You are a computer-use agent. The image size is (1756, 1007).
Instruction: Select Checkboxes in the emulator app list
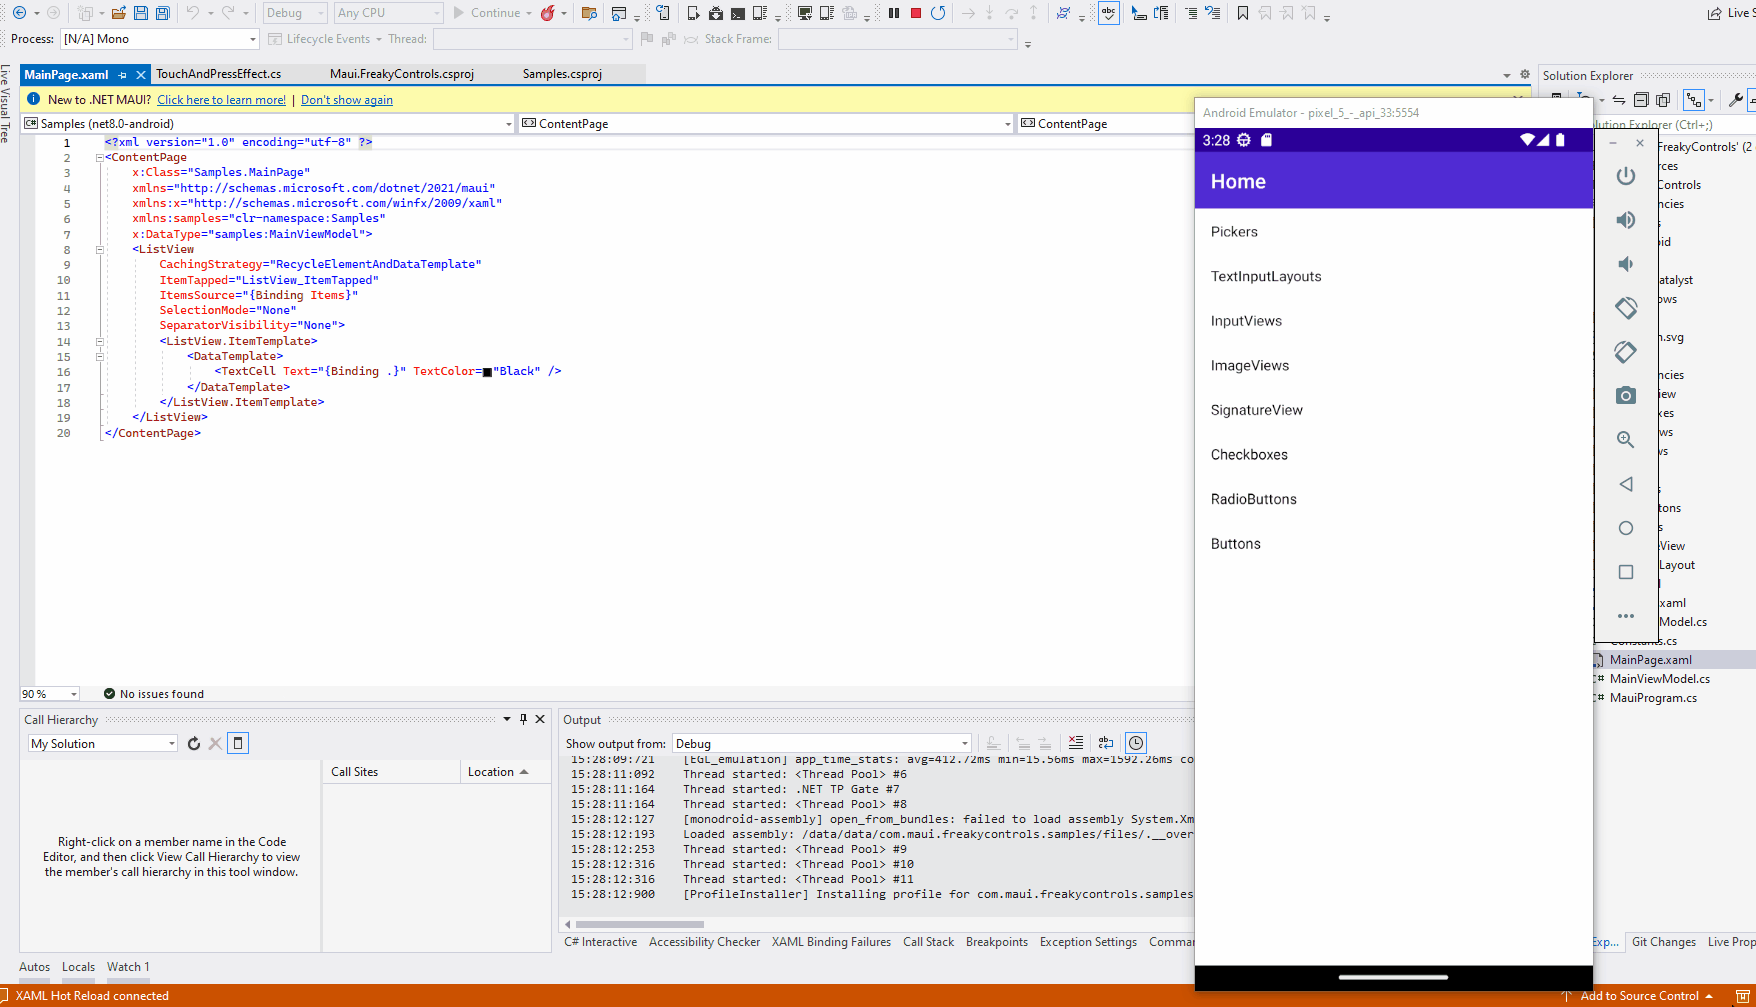[x=1248, y=454]
